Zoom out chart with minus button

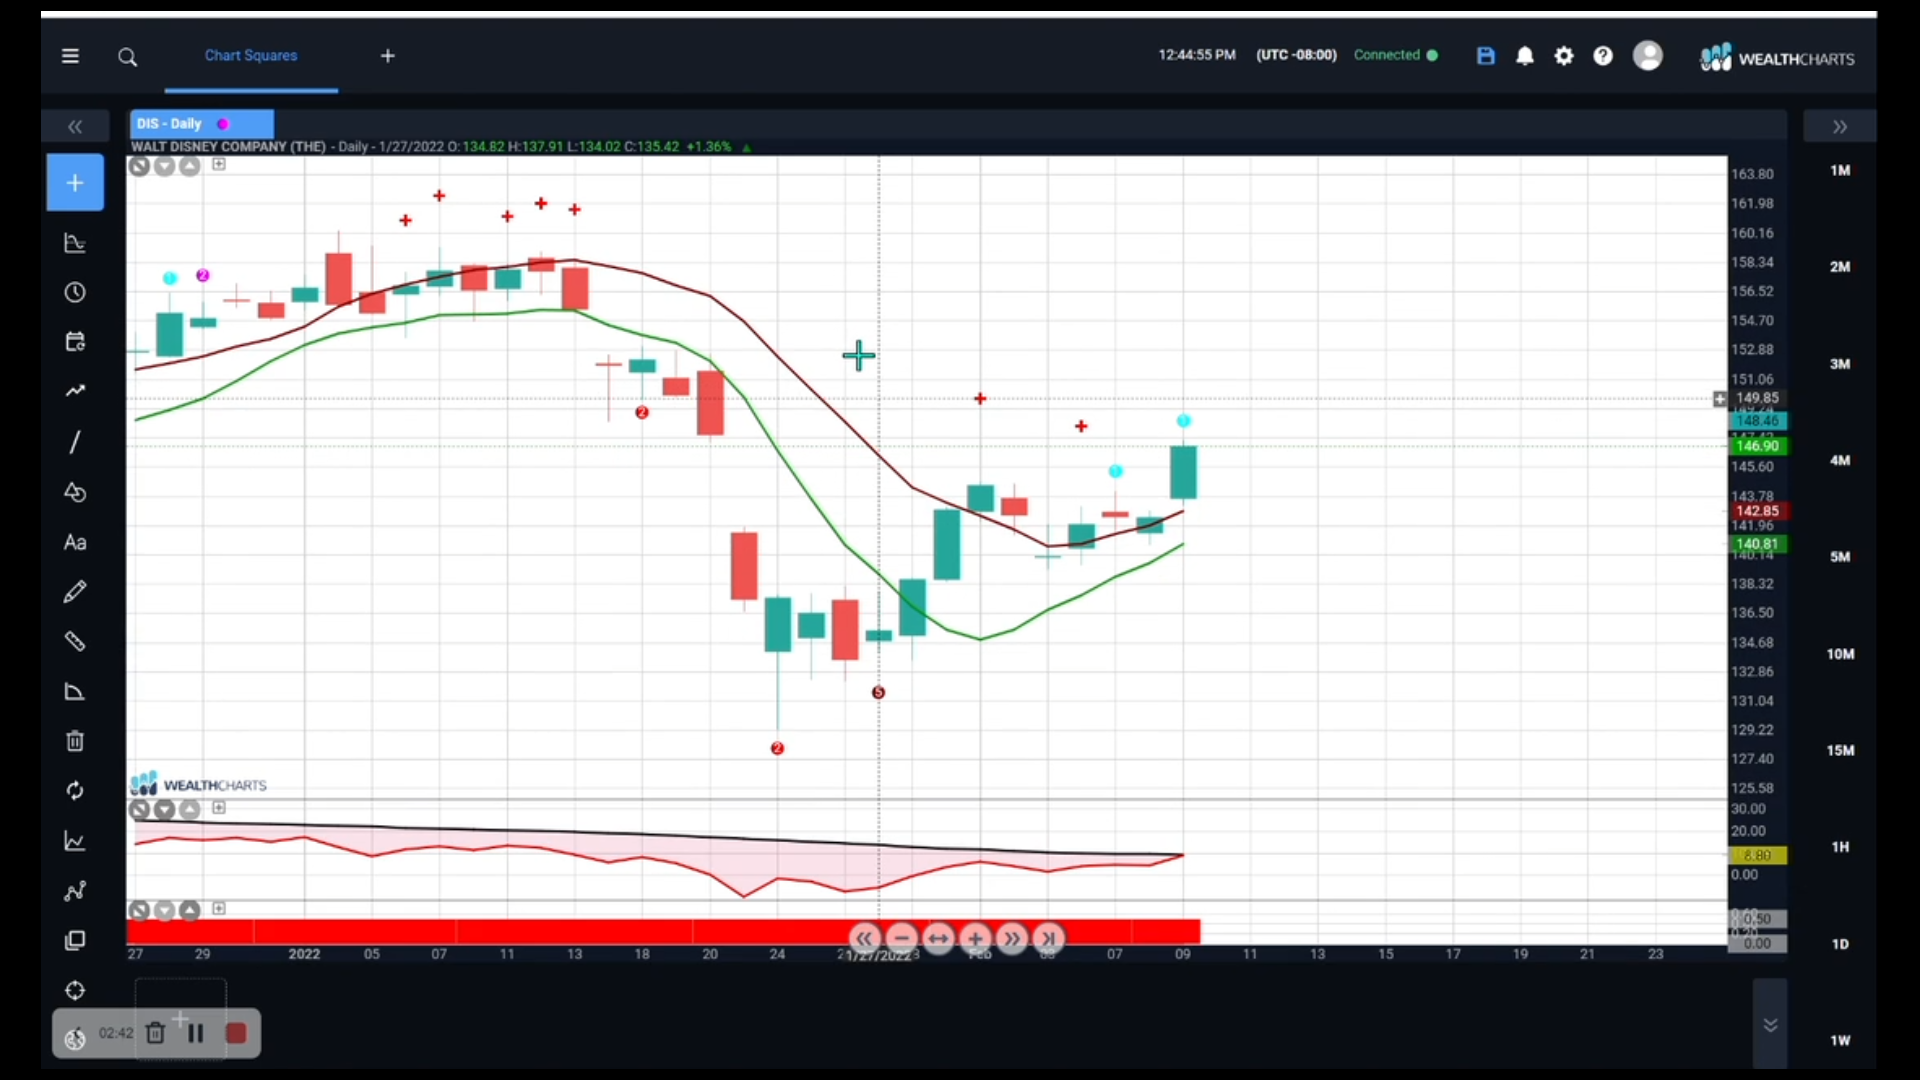[902, 938]
